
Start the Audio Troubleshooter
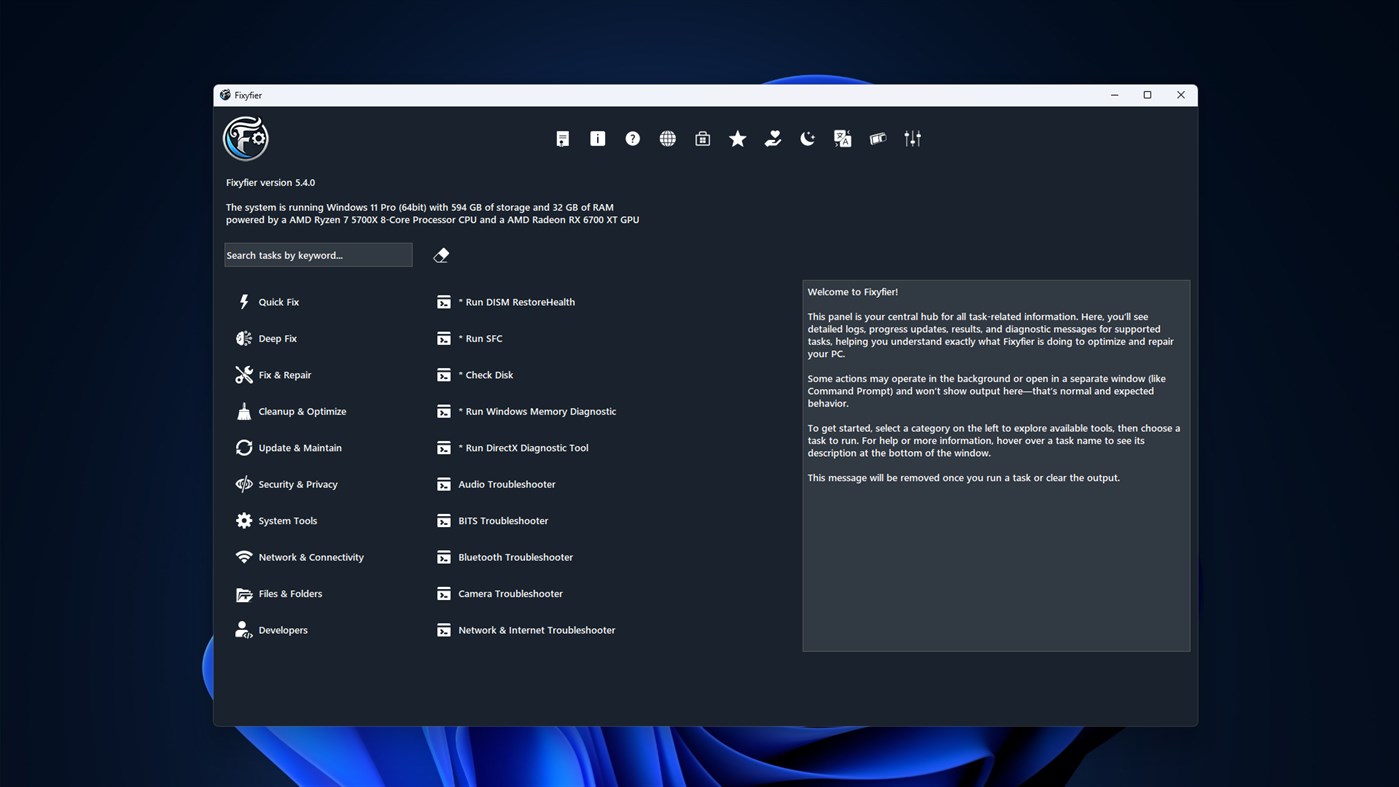496,485
